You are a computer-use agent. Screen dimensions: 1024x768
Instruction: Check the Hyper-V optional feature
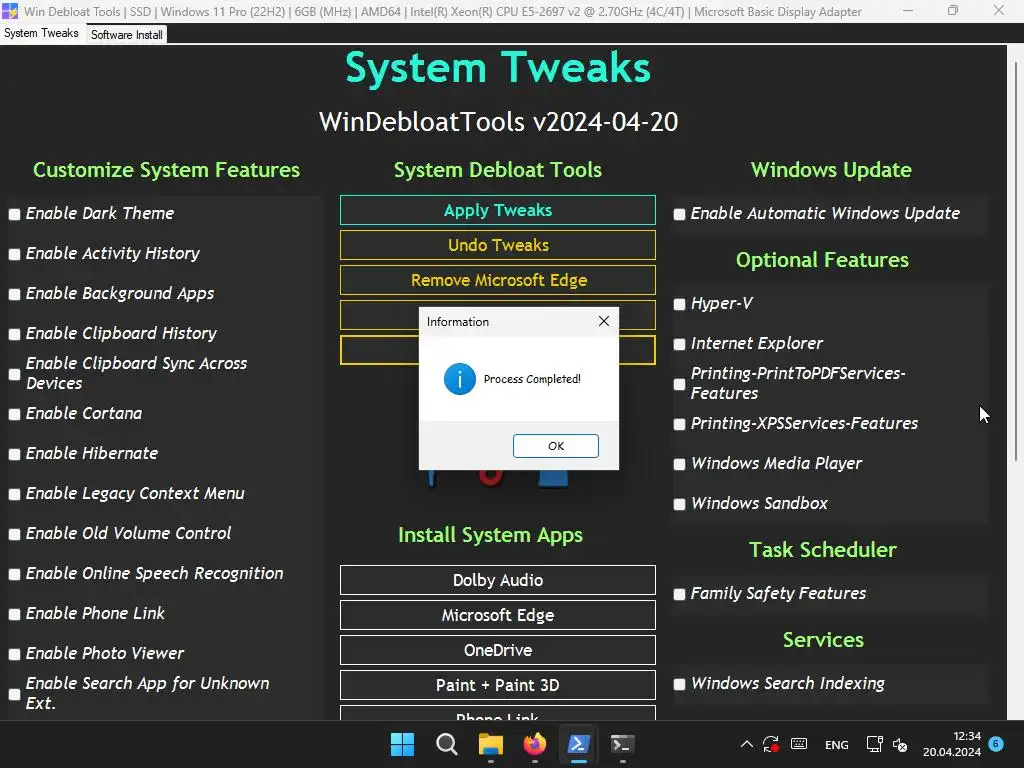point(679,304)
